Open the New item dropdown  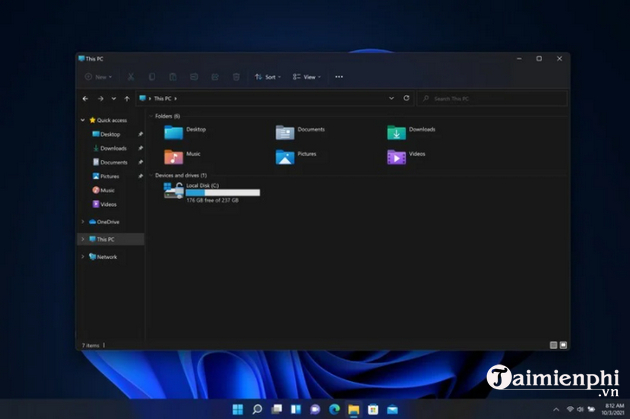tap(98, 77)
